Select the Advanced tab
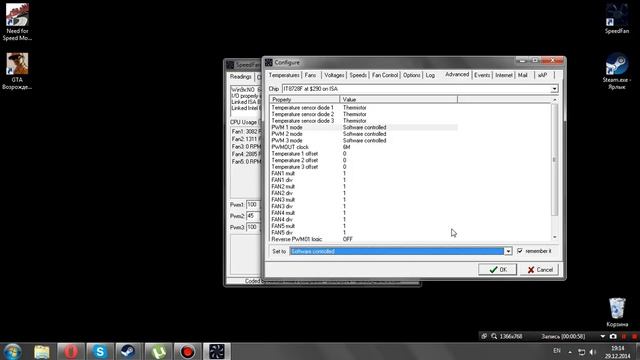 click(x=457, y=74)
